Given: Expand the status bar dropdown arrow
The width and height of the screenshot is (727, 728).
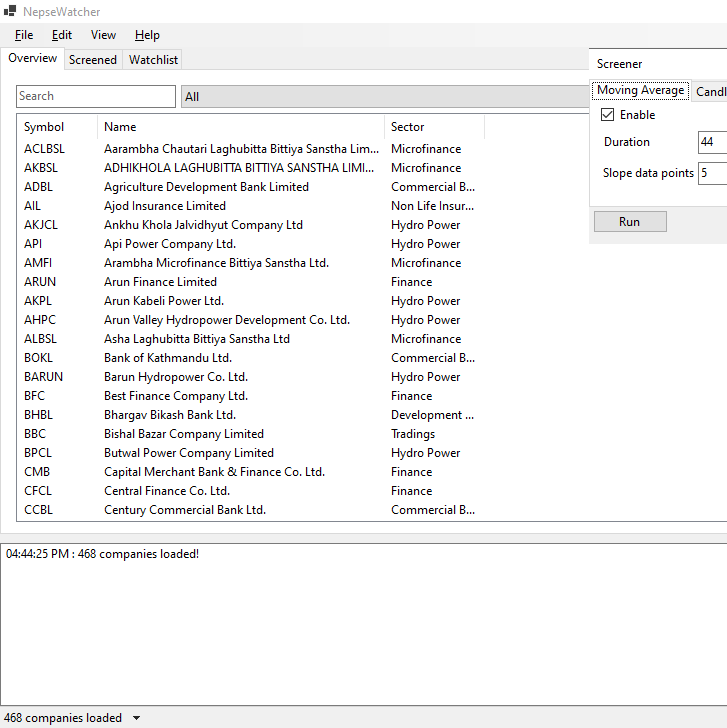Looking at the screenshot, I should (136, 718).
